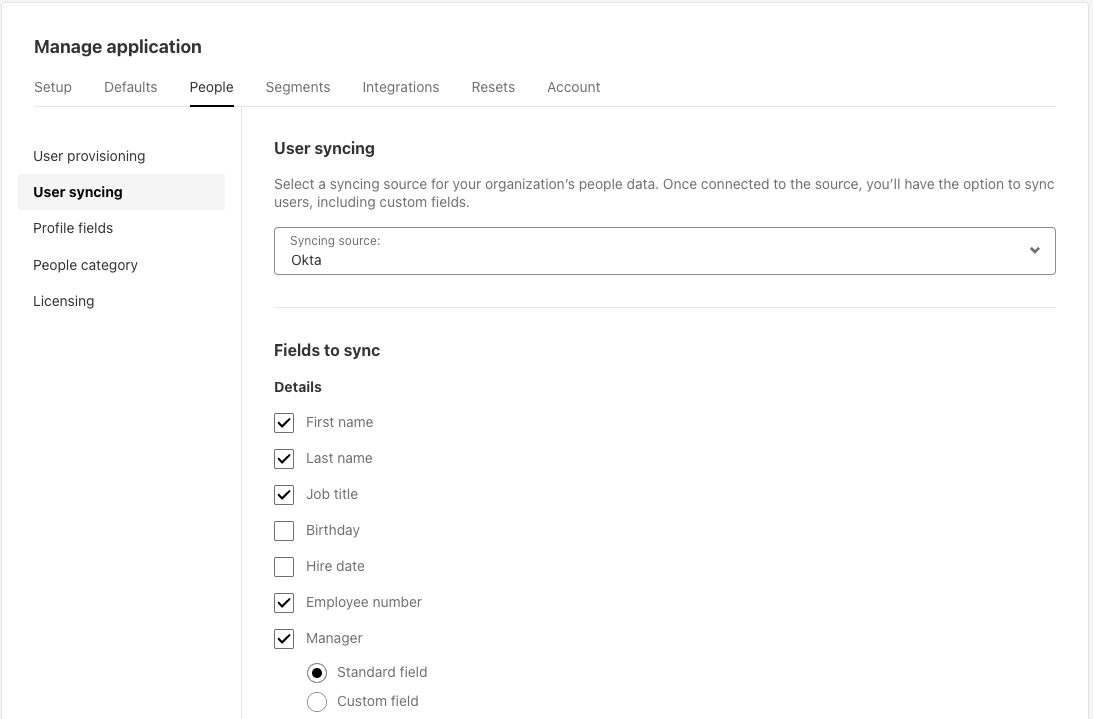Screen dimensions: 1093x719
Task: View the Licensing section
Action: (x=63, y=301)
